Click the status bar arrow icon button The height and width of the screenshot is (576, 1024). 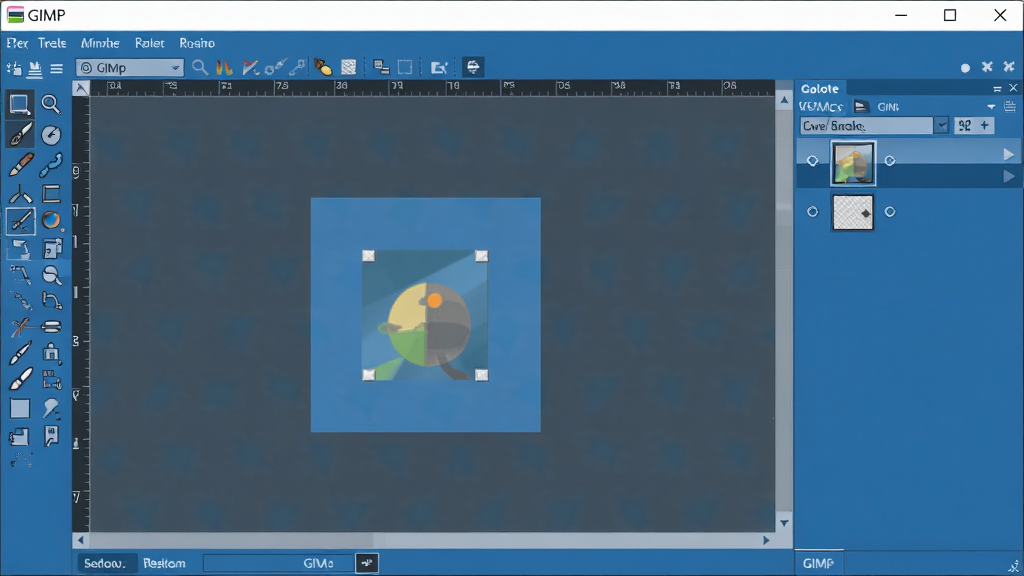click(x=367, y=563)
